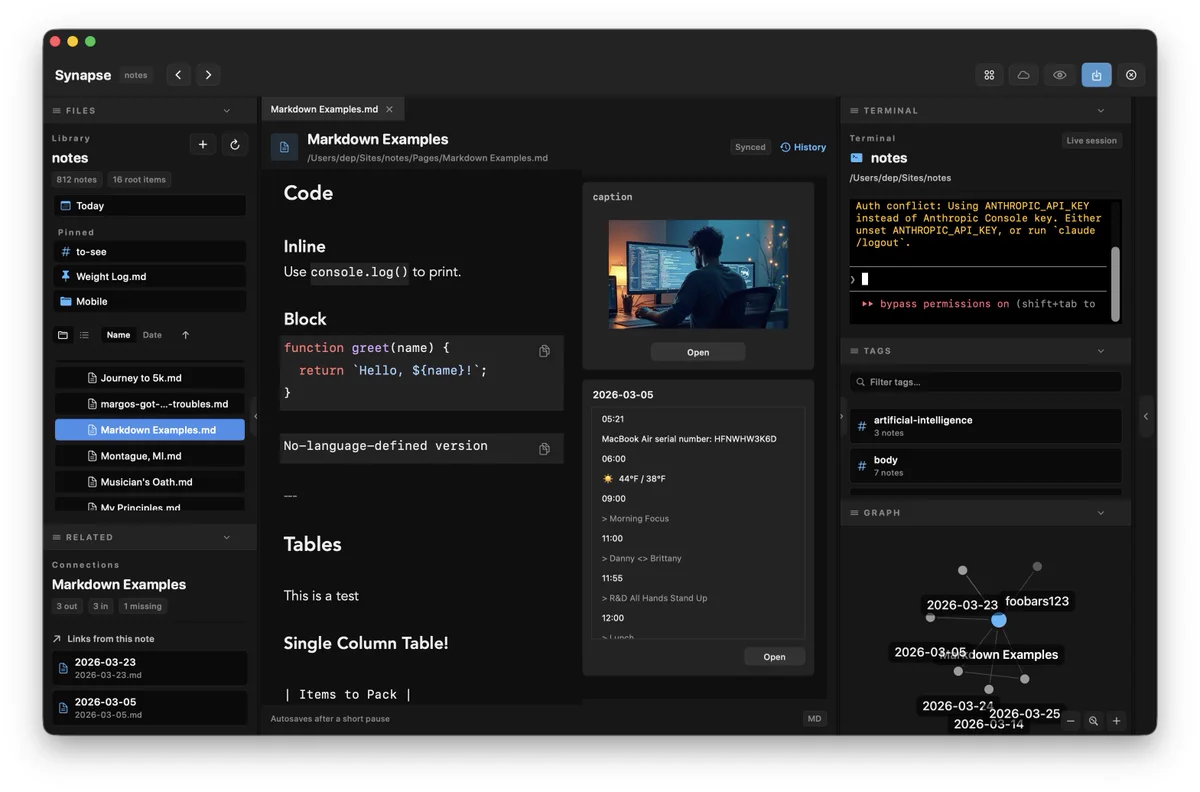Click the document icon beside the note title
Screen dimensions: 1200x792
click(284, 147)
